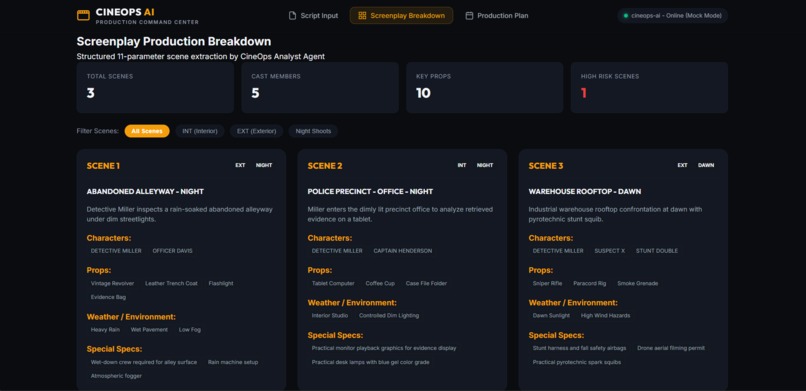Click the CAPTAIN HENDERSON character tag
The width and height of the screenshot is (806, 391).
click(x=402, y=251)
